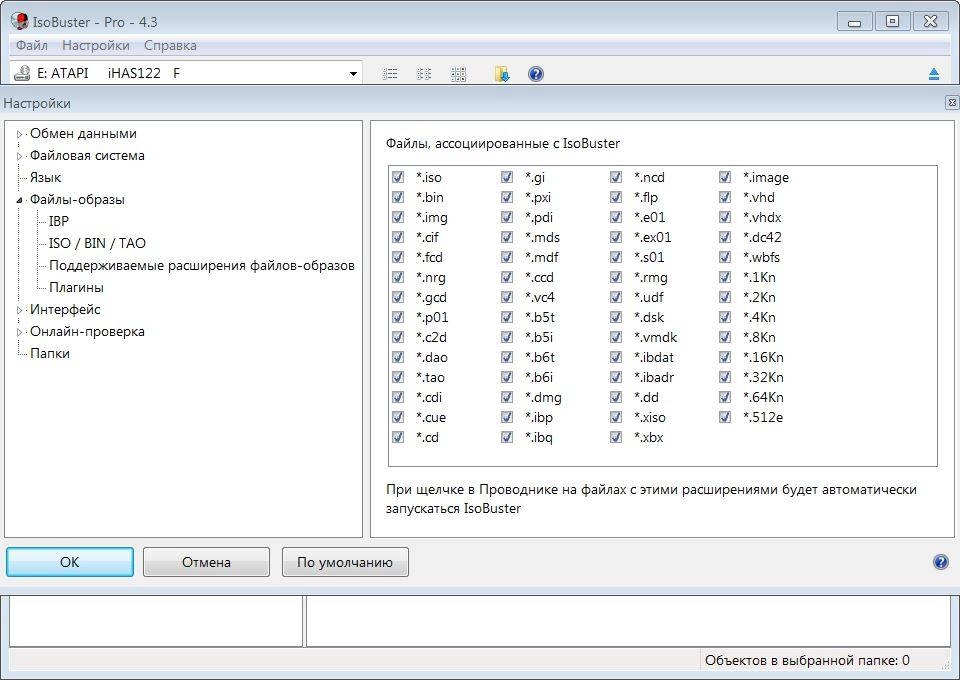Screen dimensions: 960x680
Task: Click the IsoBuster app icon in title bar
Action: coord(20,21)
